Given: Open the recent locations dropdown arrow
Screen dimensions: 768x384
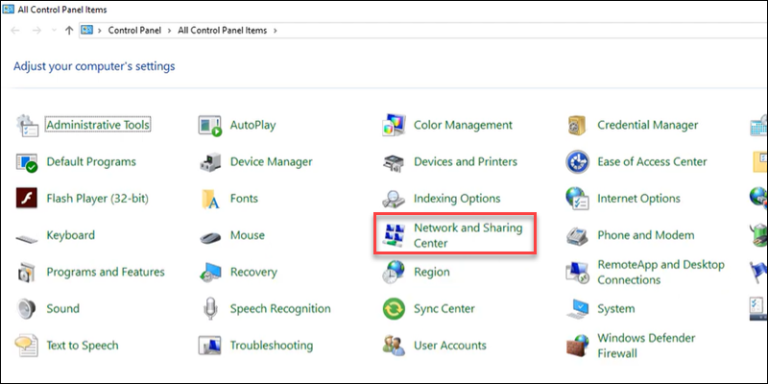Looking at the screenshot, I should [x=54, y=30].
